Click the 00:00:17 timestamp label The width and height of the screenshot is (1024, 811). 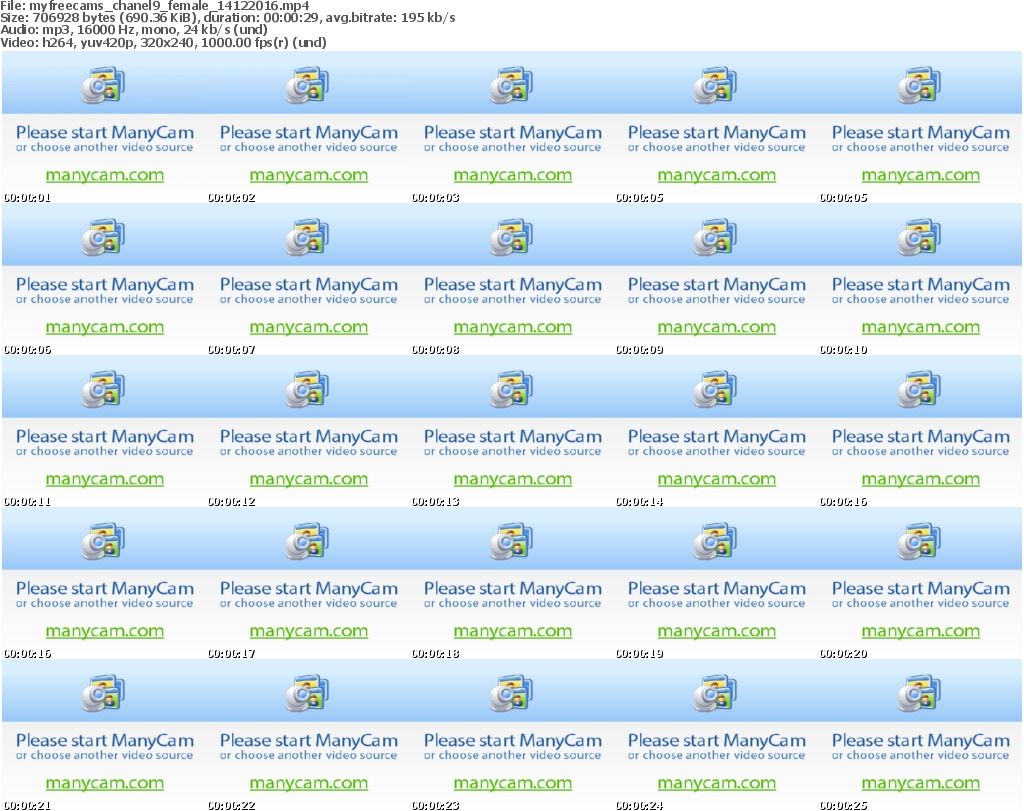coord(231,654)
